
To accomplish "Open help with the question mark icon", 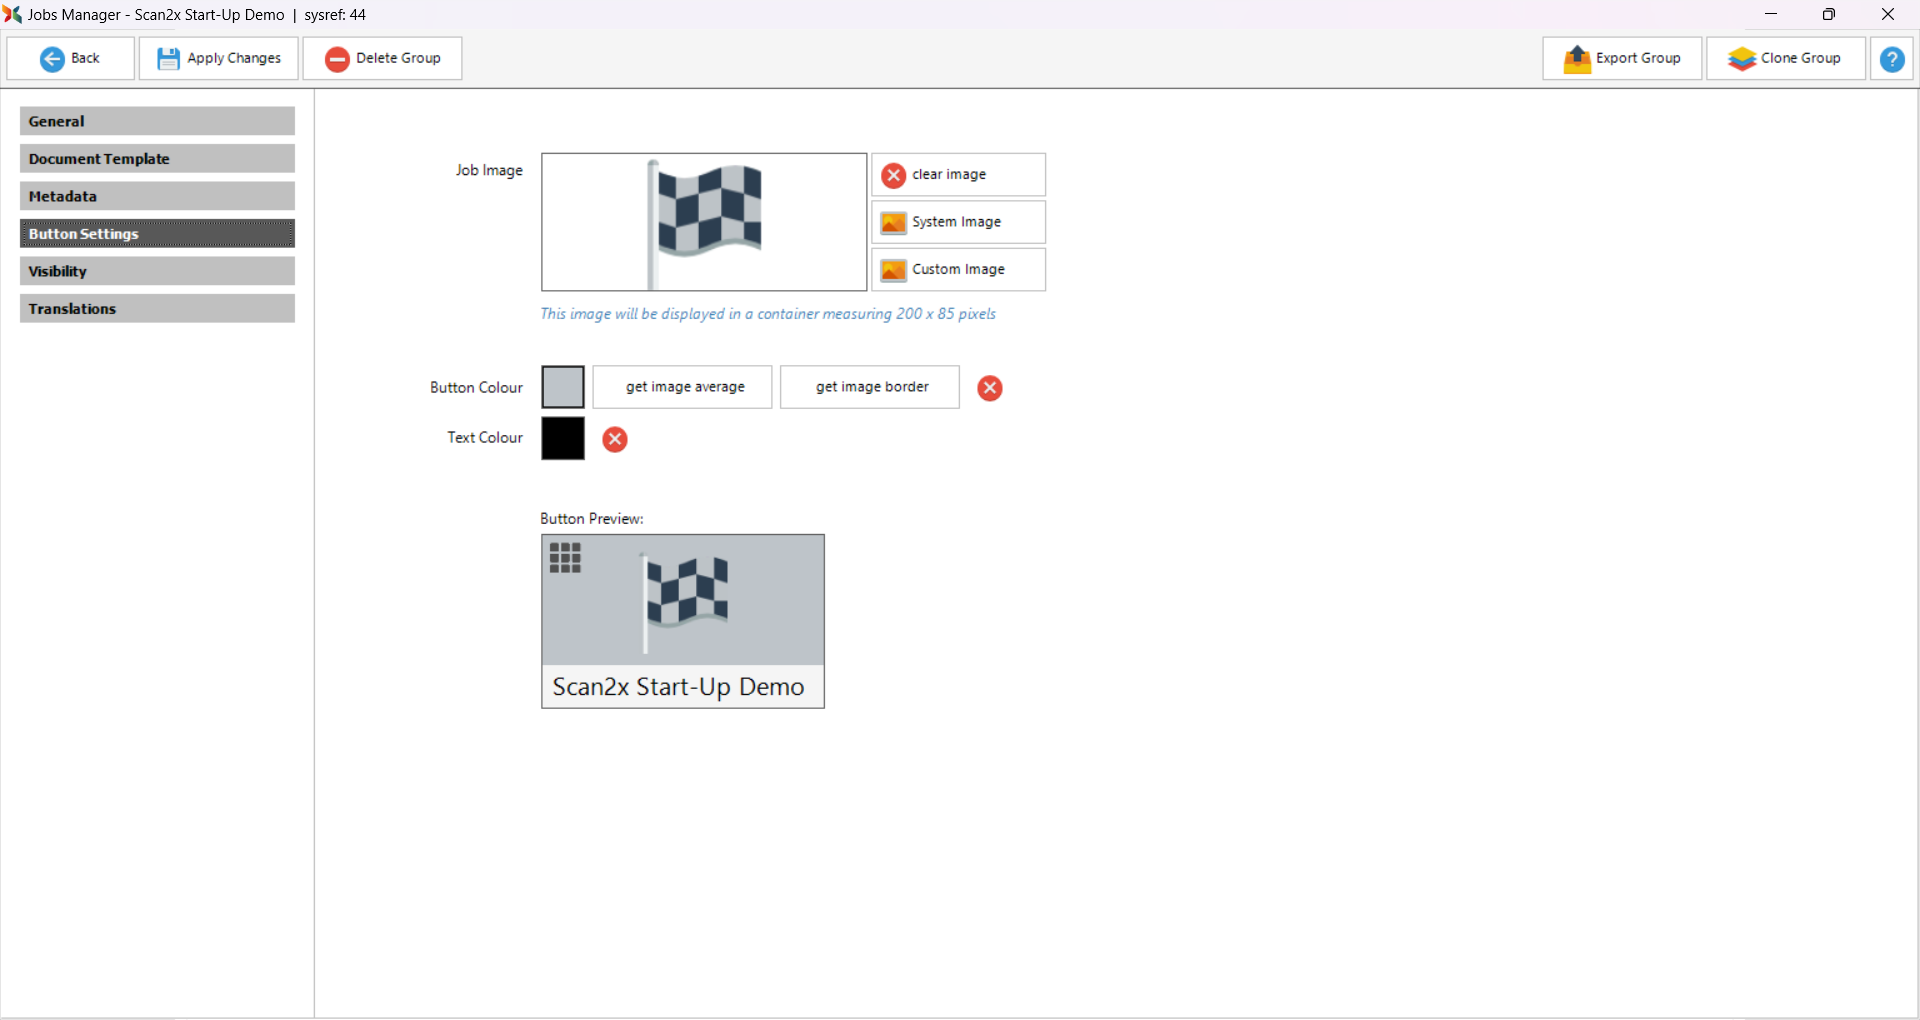I will click(1891, 59).
